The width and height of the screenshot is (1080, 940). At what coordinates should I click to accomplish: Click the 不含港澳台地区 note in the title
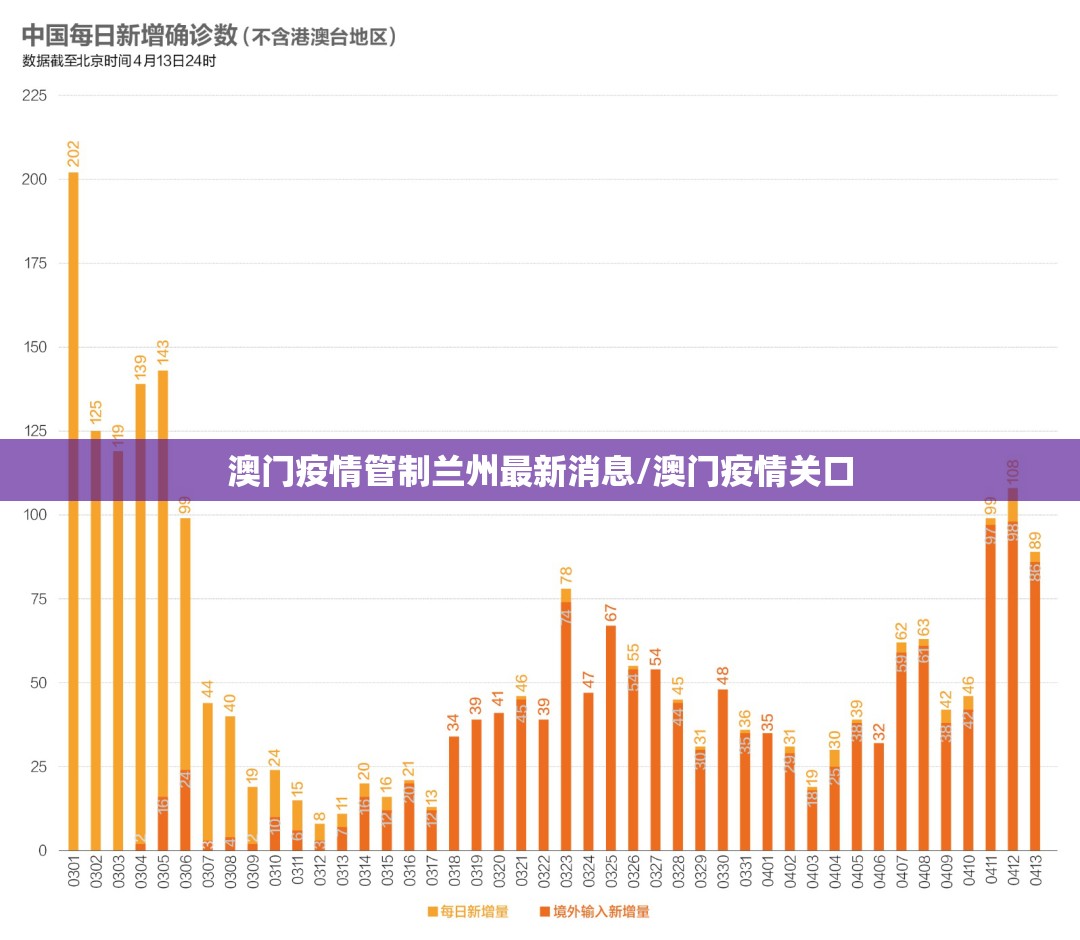(323, 37)
